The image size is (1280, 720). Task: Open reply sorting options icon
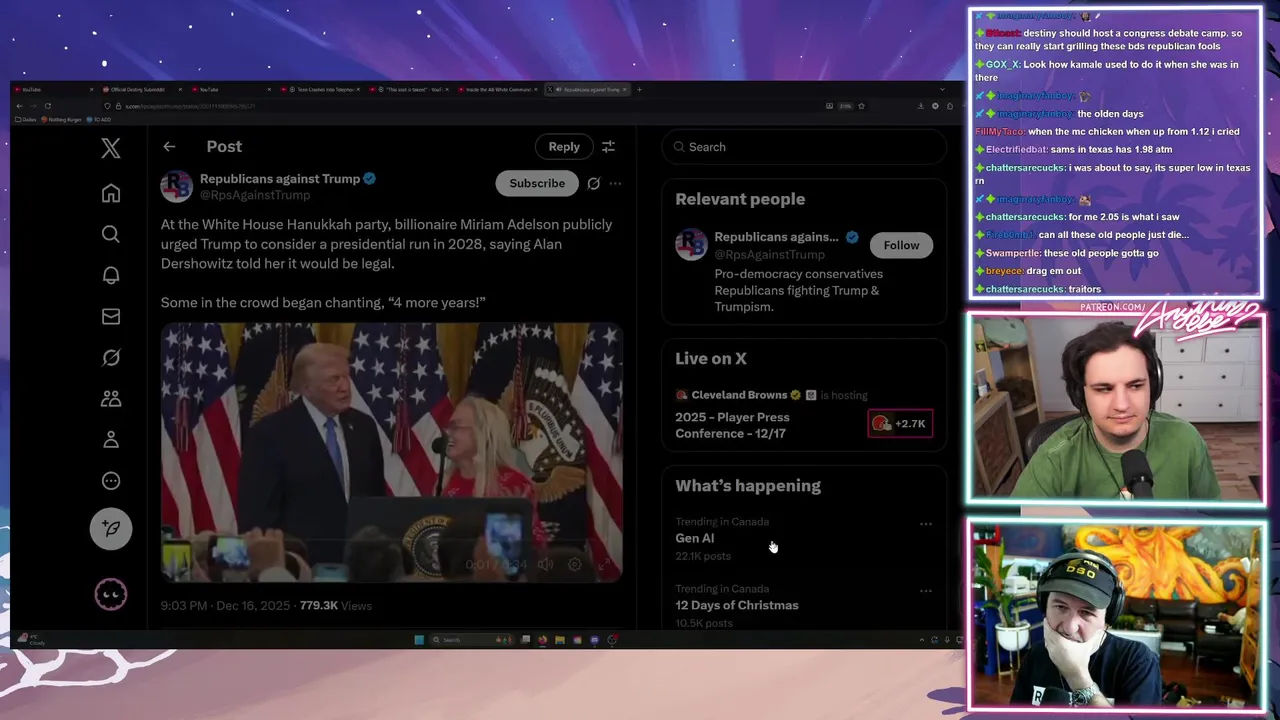[x=608, y=147]
